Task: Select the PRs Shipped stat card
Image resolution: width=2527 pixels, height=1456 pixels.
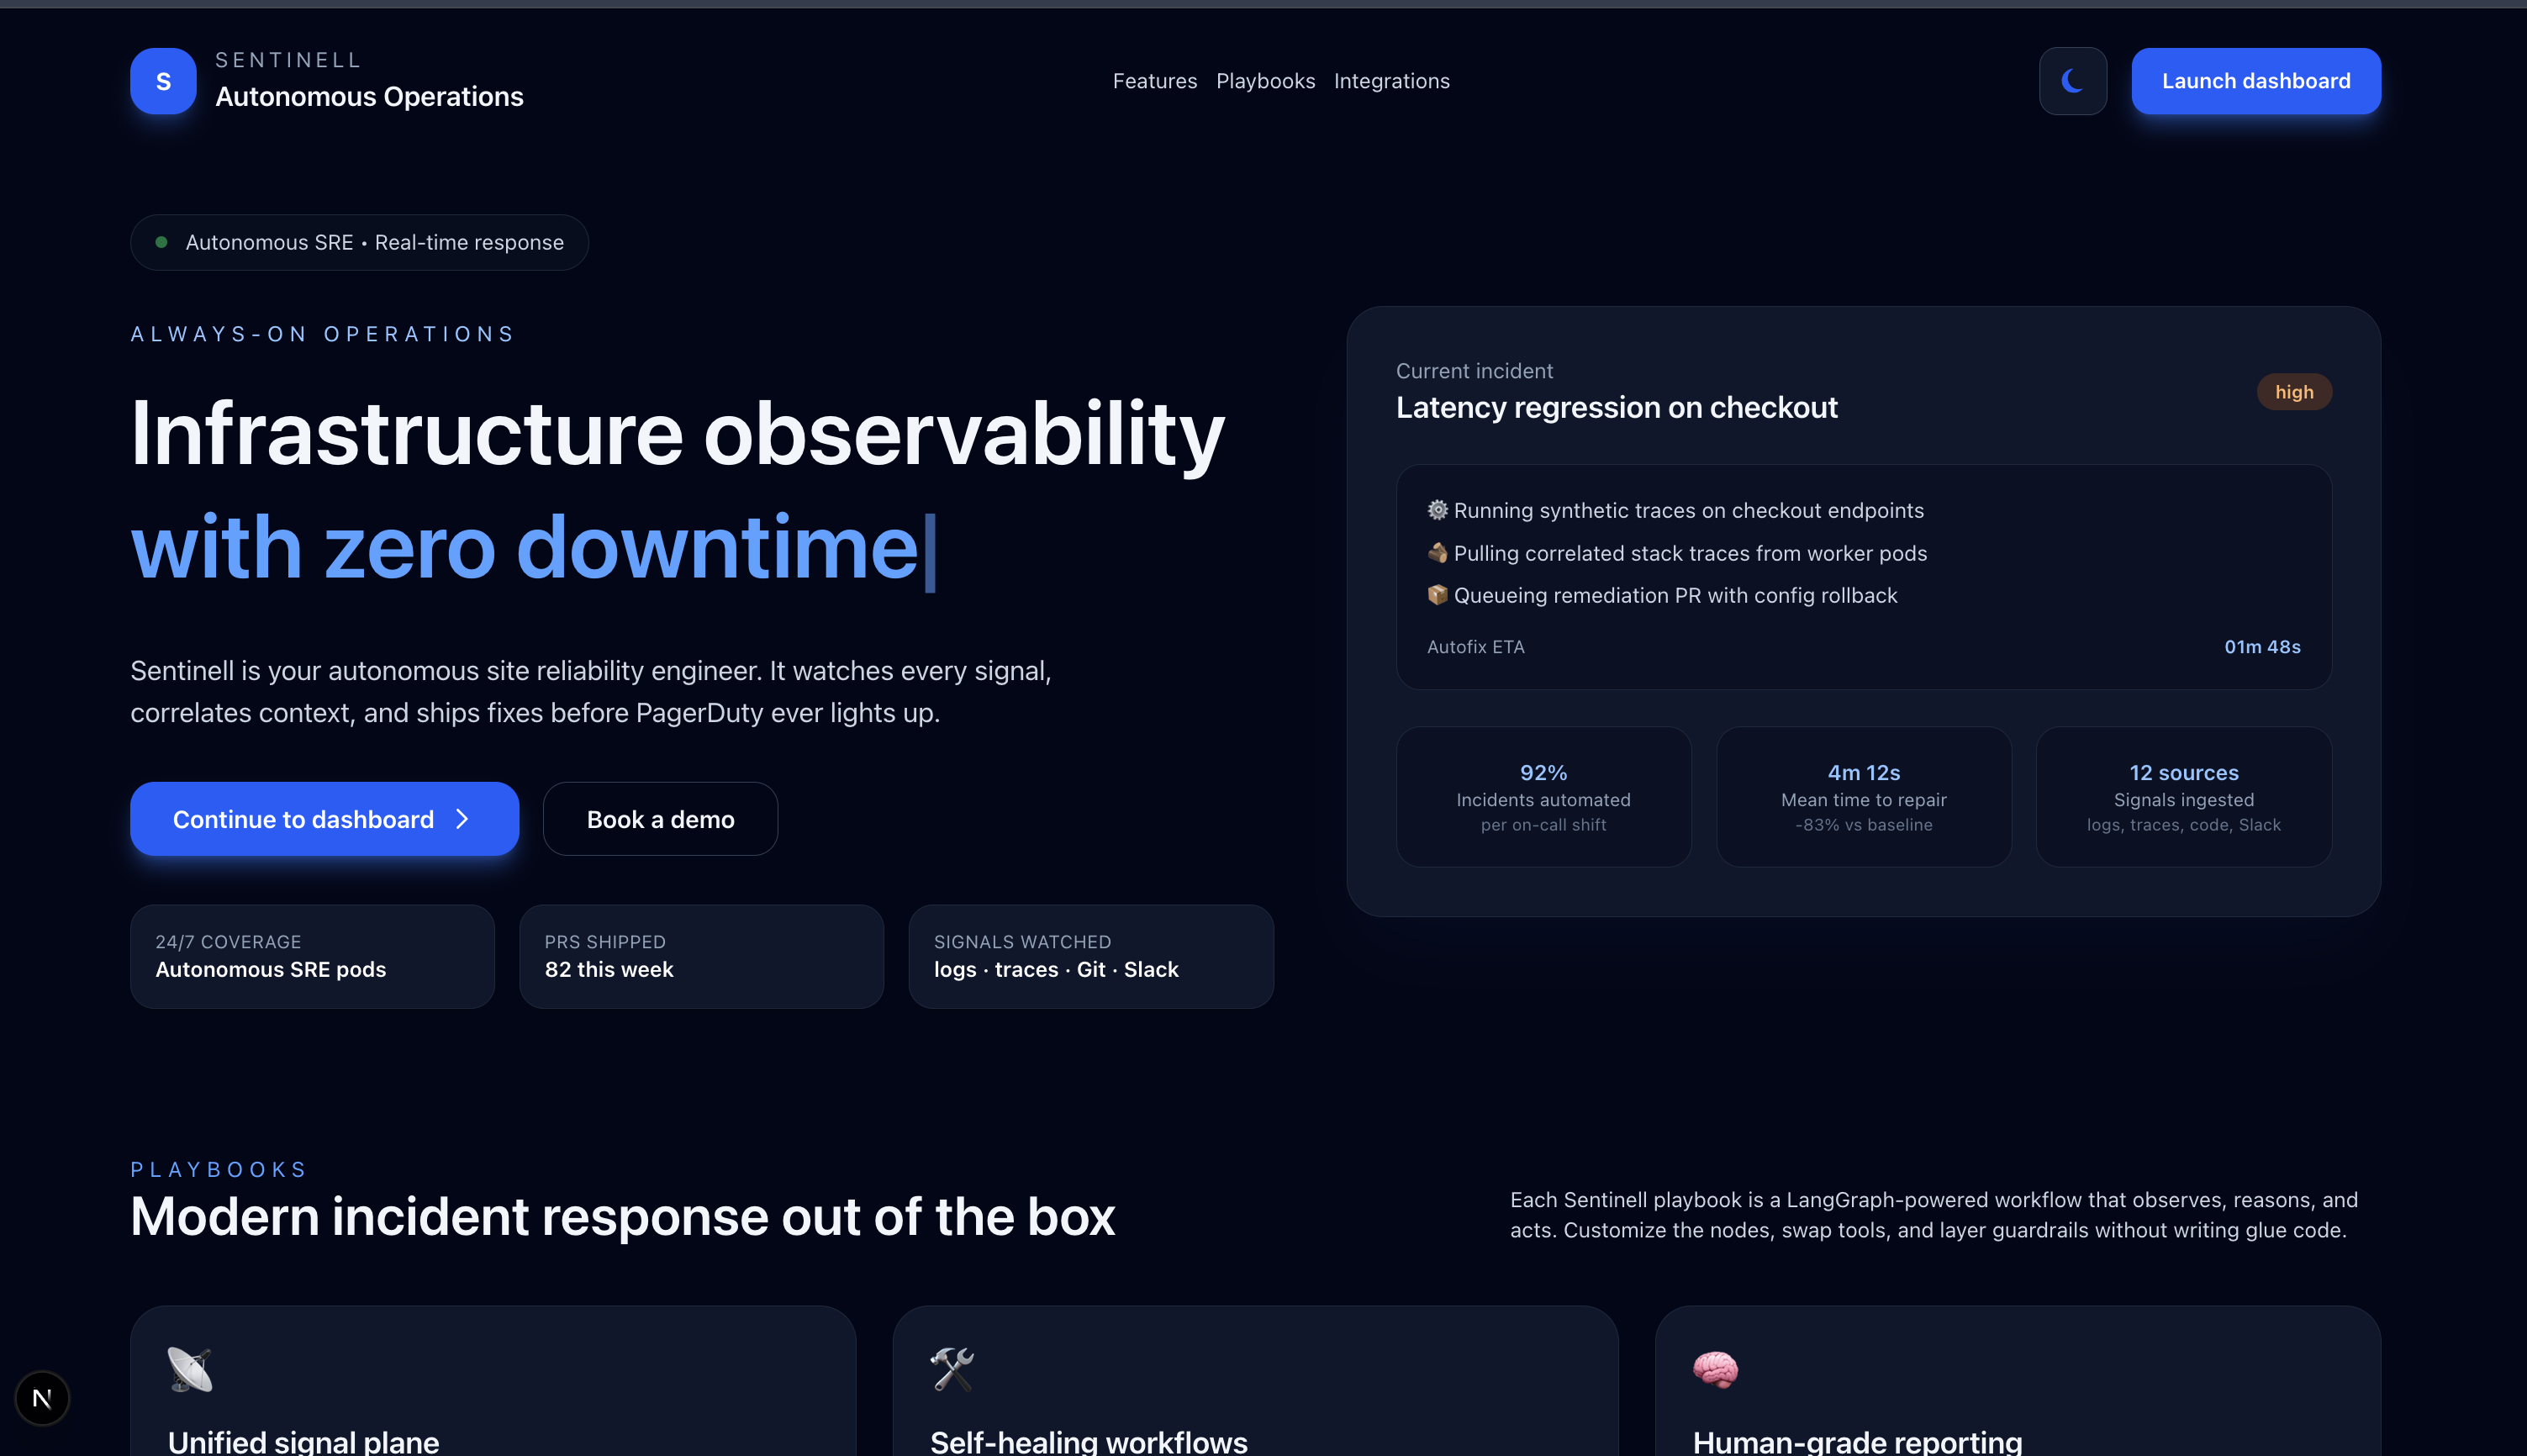Action: click(701, 956)
